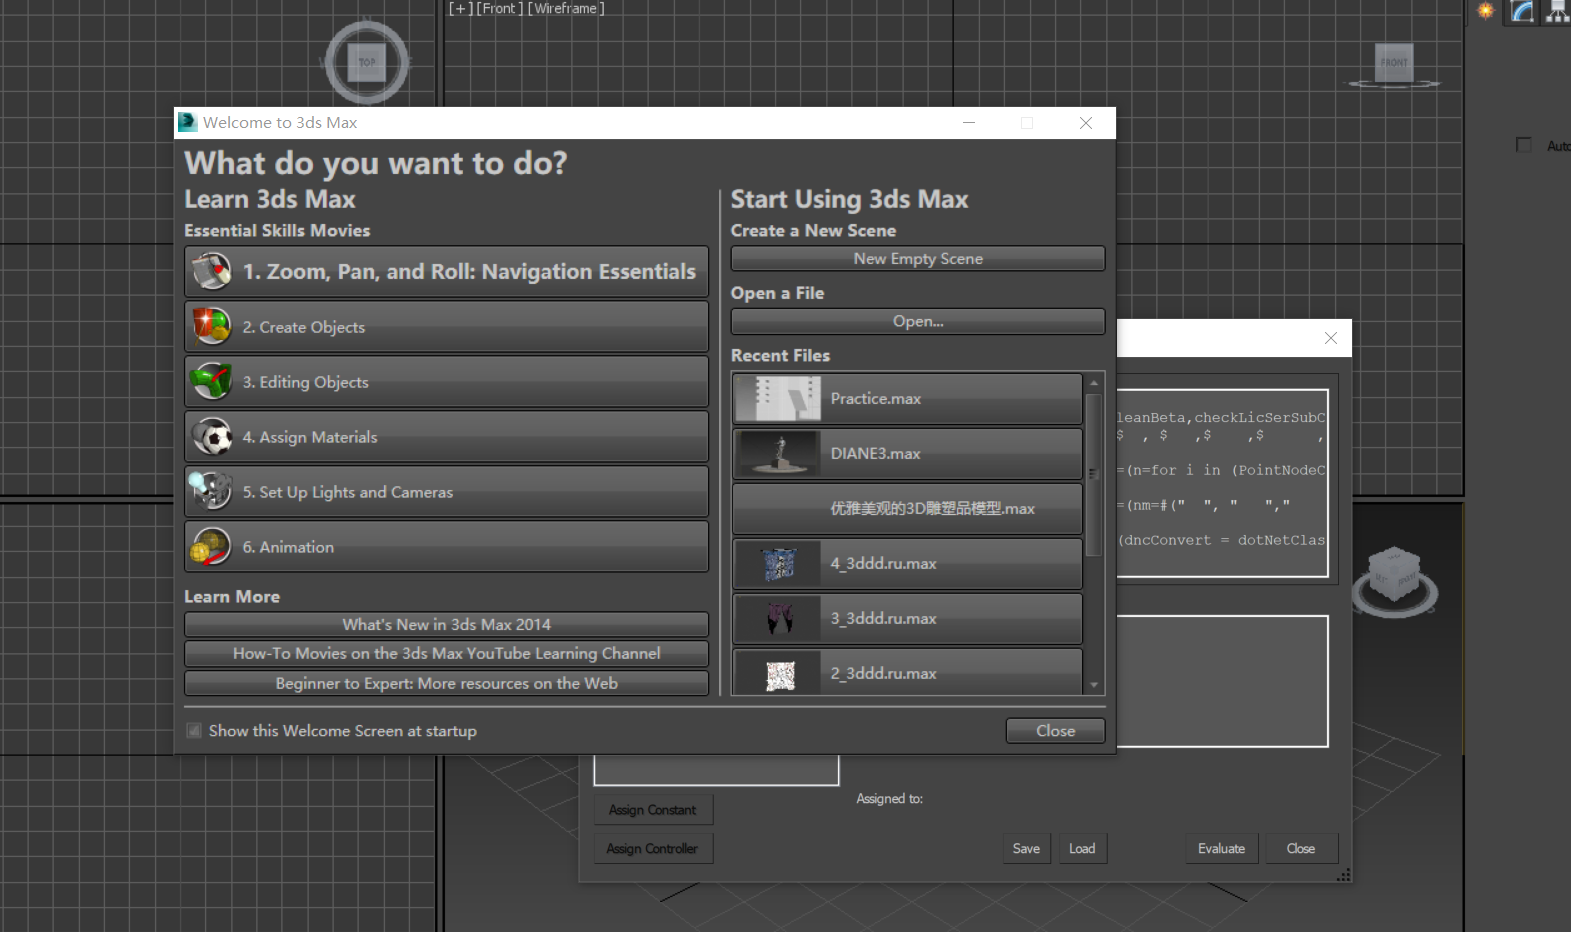This screenshot has height=932, width=1571.
Task: Open the Hierarchy panel icon
Action: [1557, 11]
